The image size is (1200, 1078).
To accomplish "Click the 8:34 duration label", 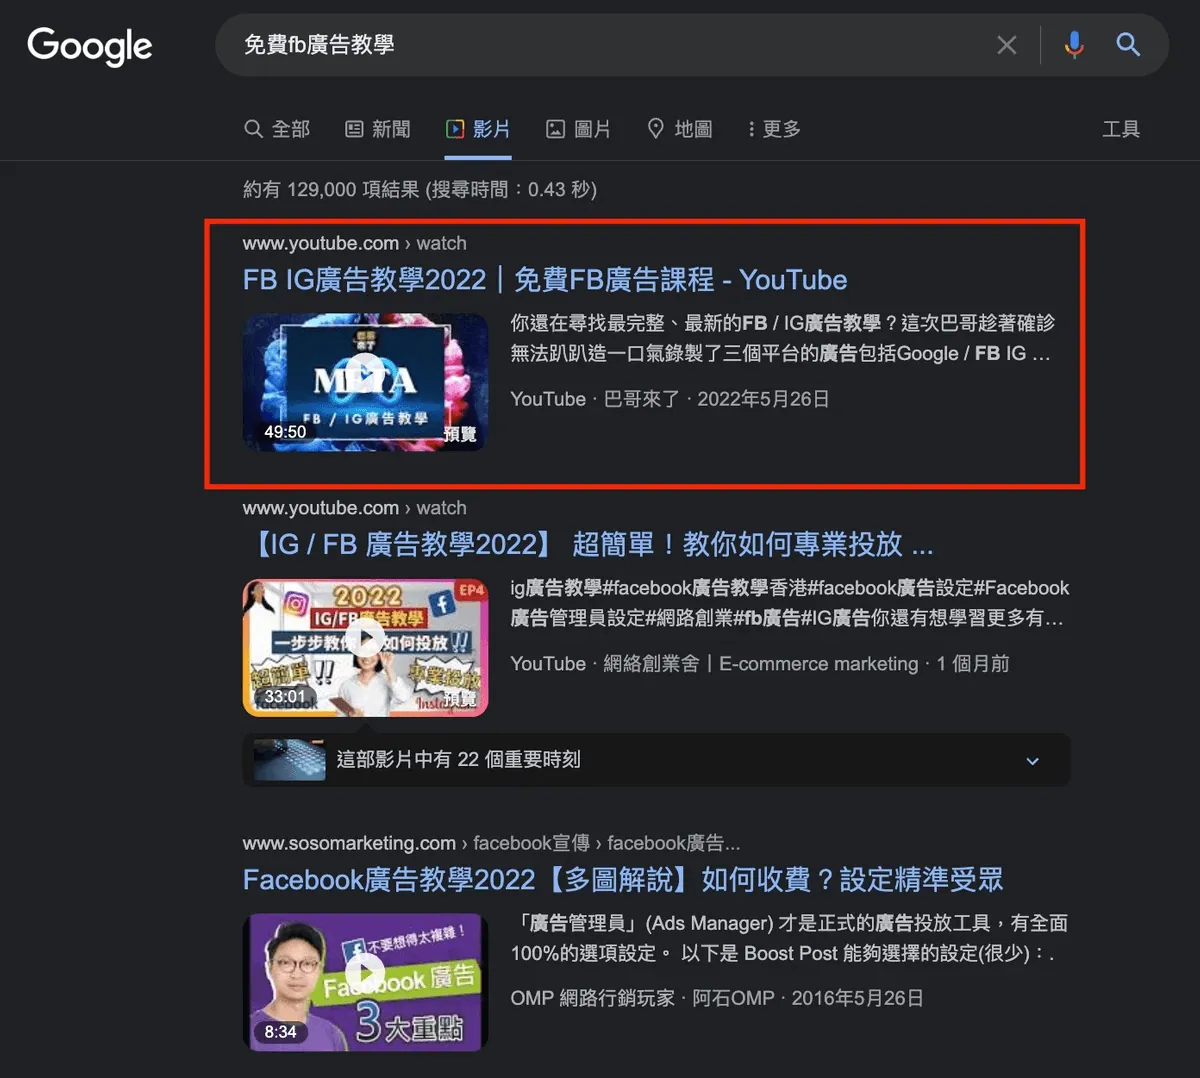I will tap(280, 1032).
